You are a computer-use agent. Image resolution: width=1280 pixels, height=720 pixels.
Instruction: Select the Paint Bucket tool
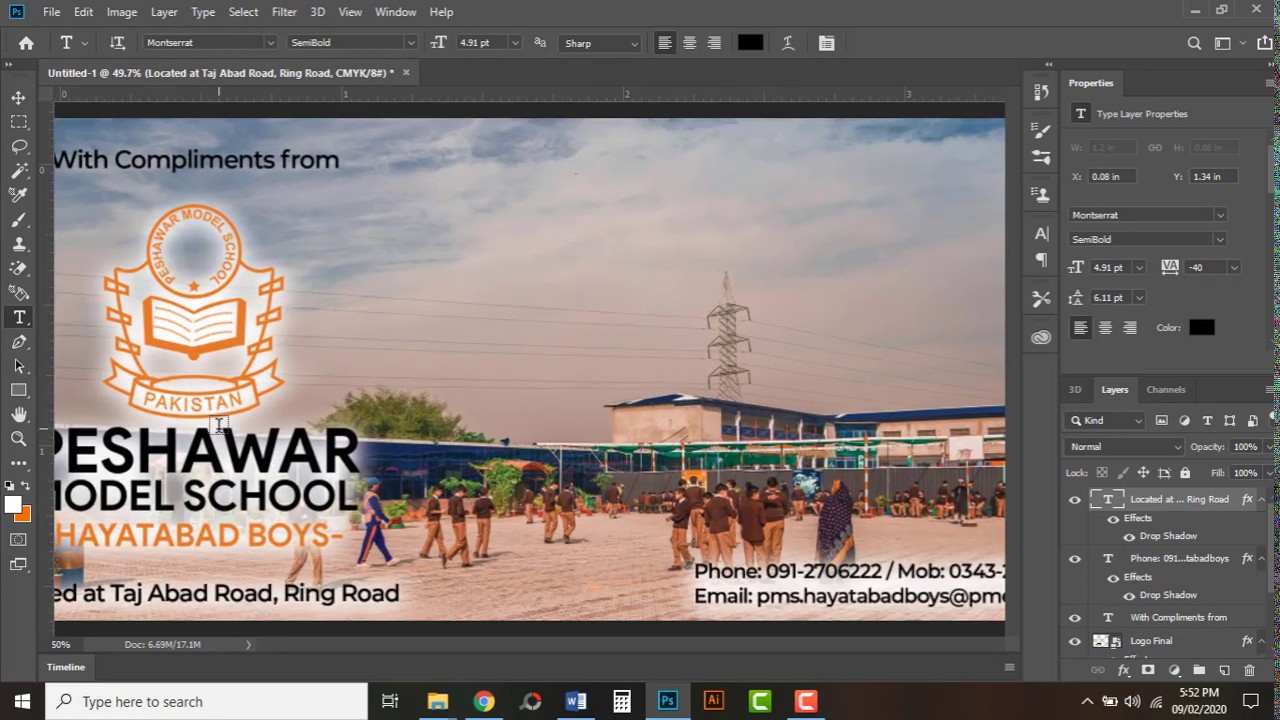tap(19, 293)
